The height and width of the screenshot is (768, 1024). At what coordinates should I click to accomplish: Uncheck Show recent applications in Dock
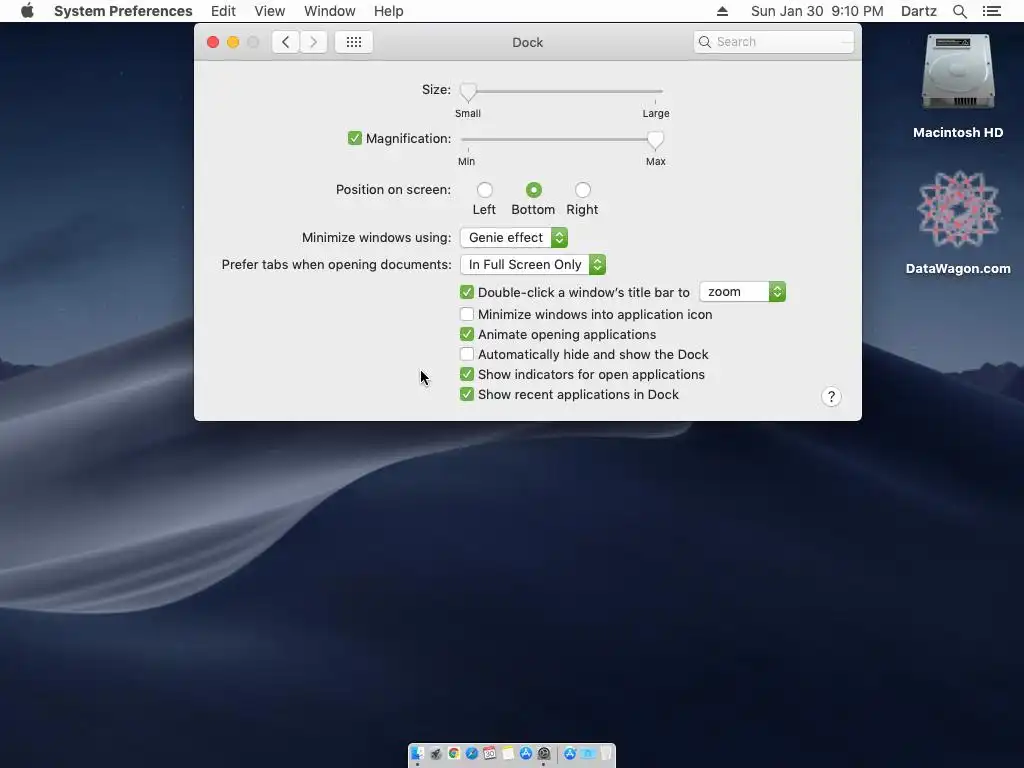coord(466,394)
